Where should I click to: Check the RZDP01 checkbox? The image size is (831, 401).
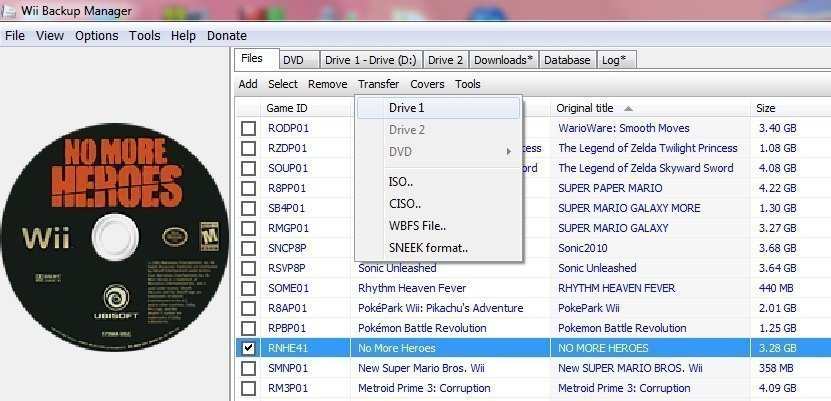click(248, 148)
